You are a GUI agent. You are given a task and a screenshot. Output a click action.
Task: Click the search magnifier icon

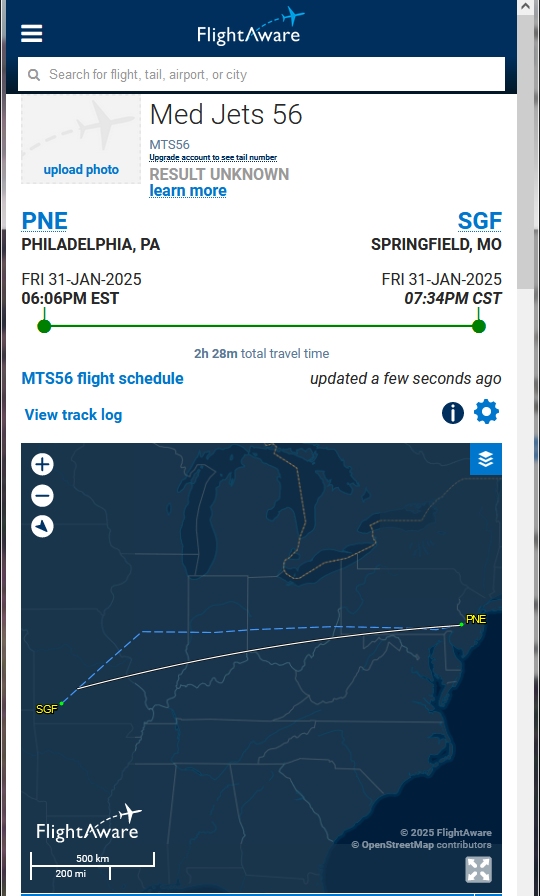tap(34, 75)
